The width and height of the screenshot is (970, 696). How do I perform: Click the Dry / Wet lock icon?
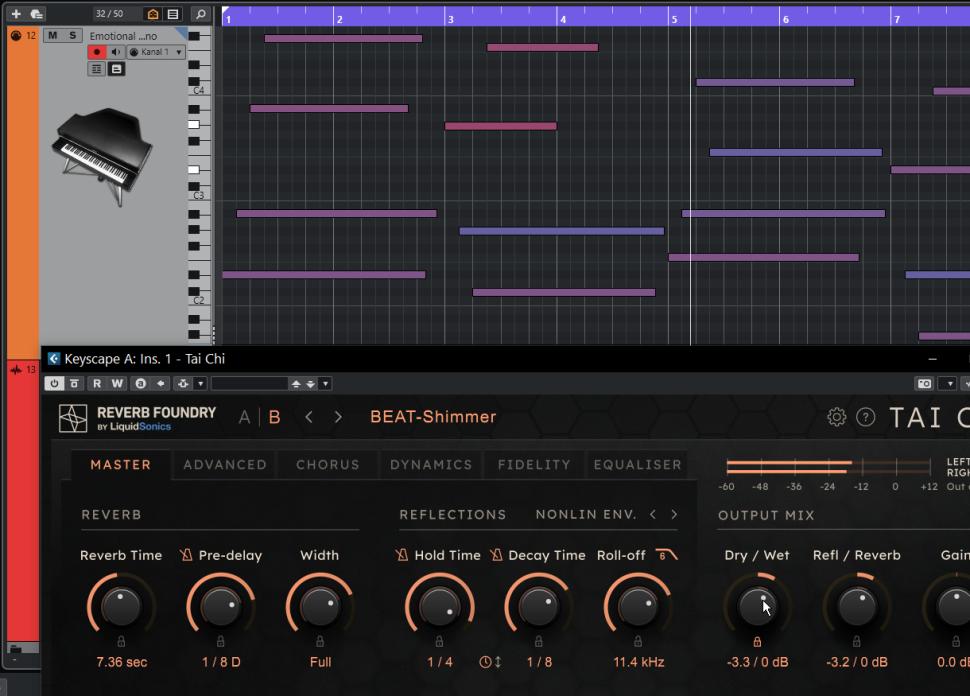pos(757,642)
